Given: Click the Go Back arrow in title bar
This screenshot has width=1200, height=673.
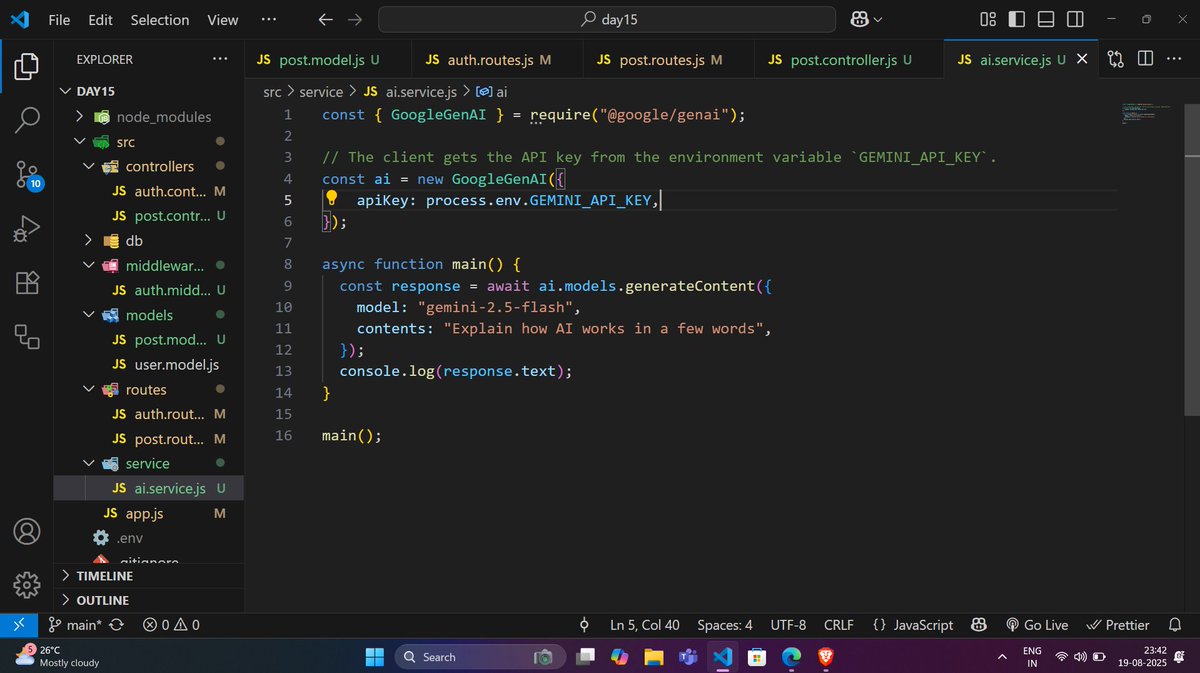Looking at the screenshot, I should click(325, 19).
